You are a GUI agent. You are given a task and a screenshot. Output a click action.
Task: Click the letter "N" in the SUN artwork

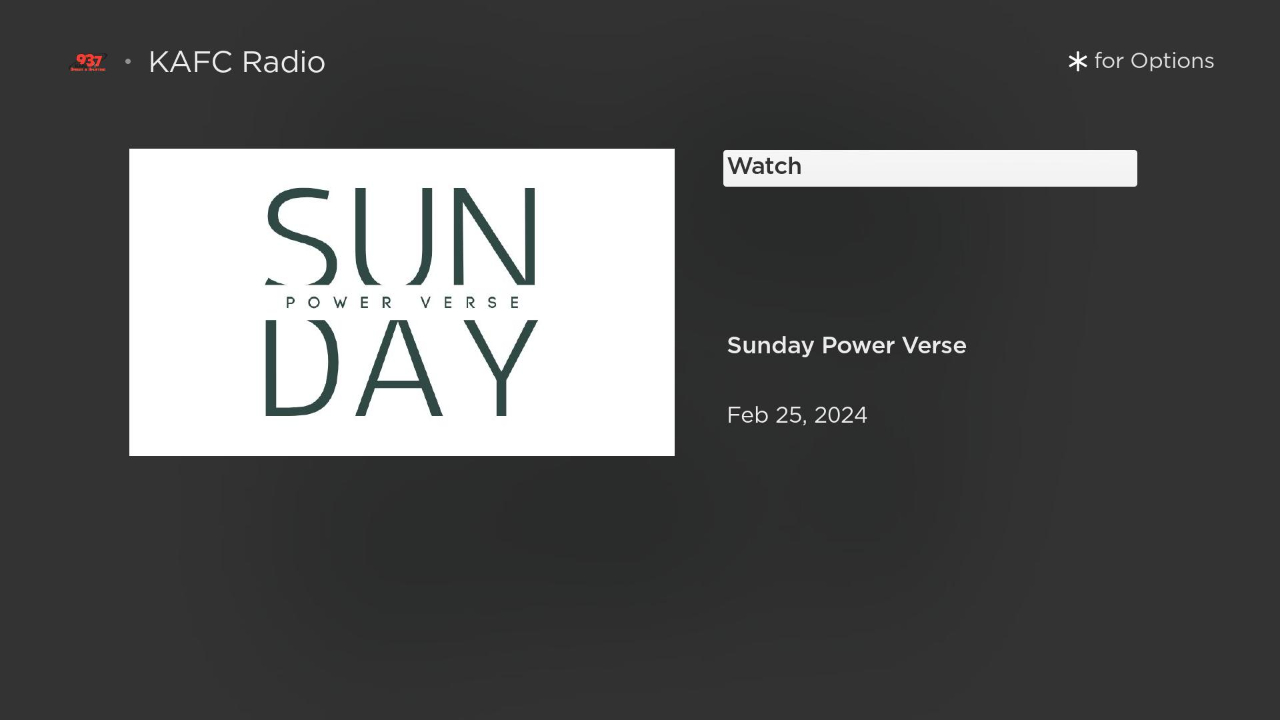498,235
